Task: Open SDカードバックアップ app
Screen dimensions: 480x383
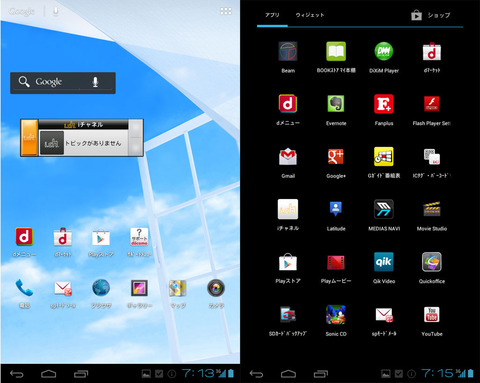Action: coord(288,314)
